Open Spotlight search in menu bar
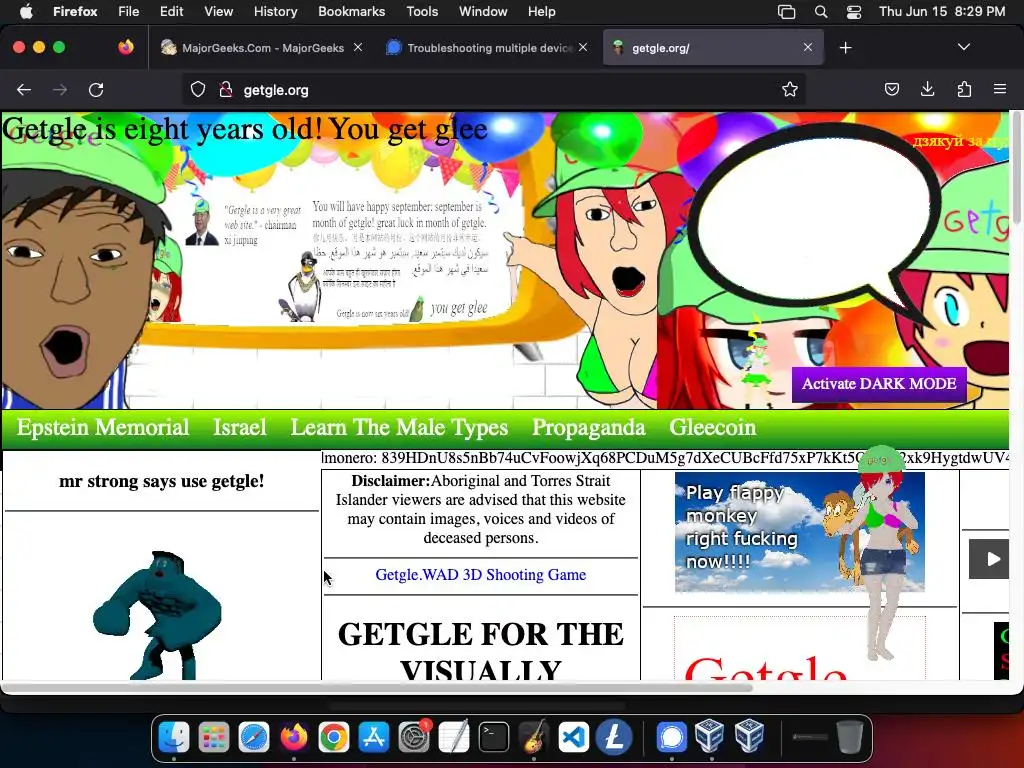This screenshot has width=1024, height=768. [821, 12]
